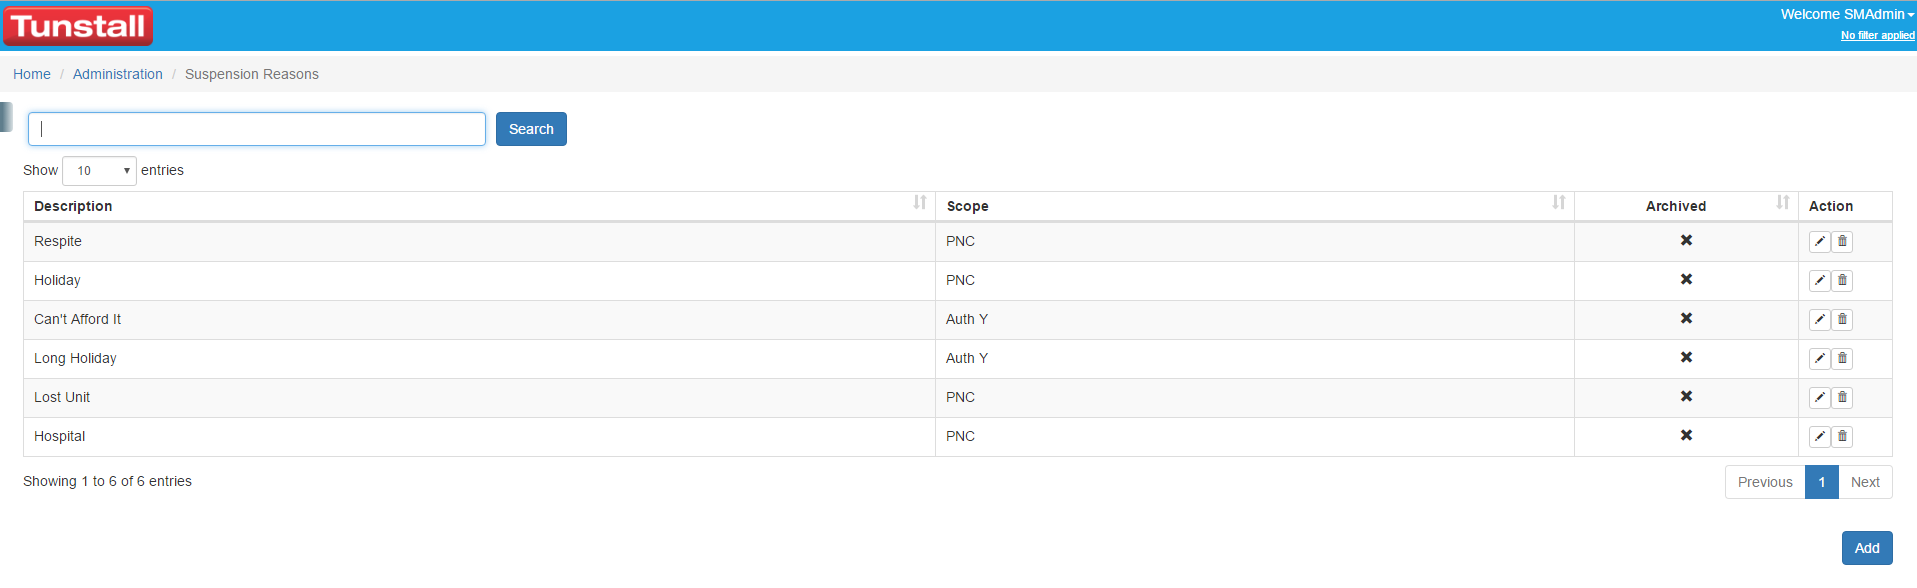Go to Home breadcrumb
Image resolution: width=1917 pixels, height=588 pixels.
(32, 74)
